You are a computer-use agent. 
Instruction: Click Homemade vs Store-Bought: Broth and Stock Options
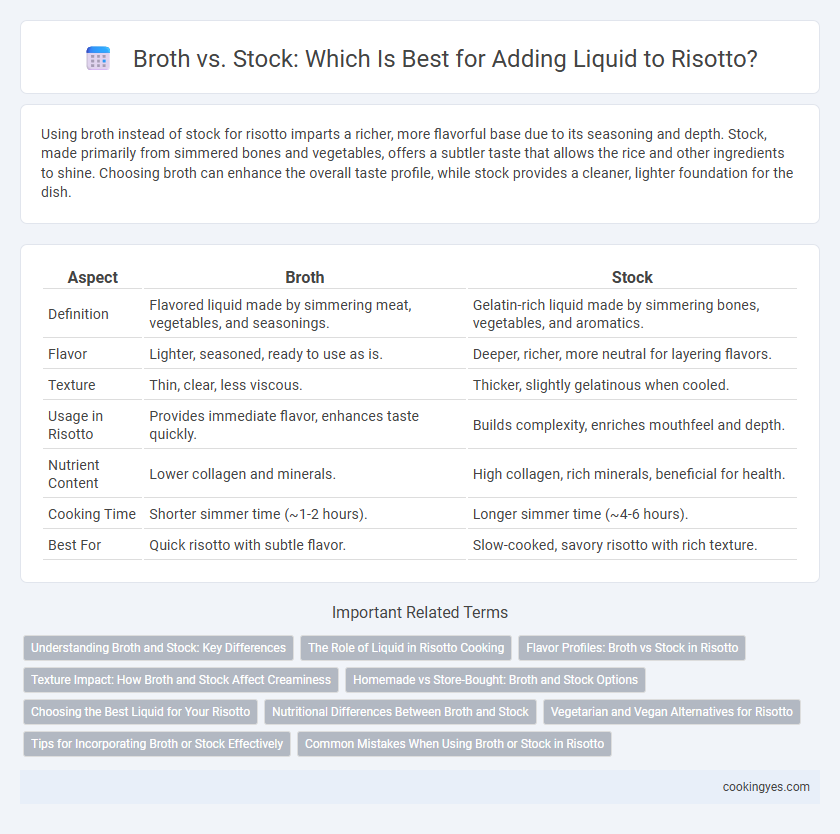pos(496,680)
